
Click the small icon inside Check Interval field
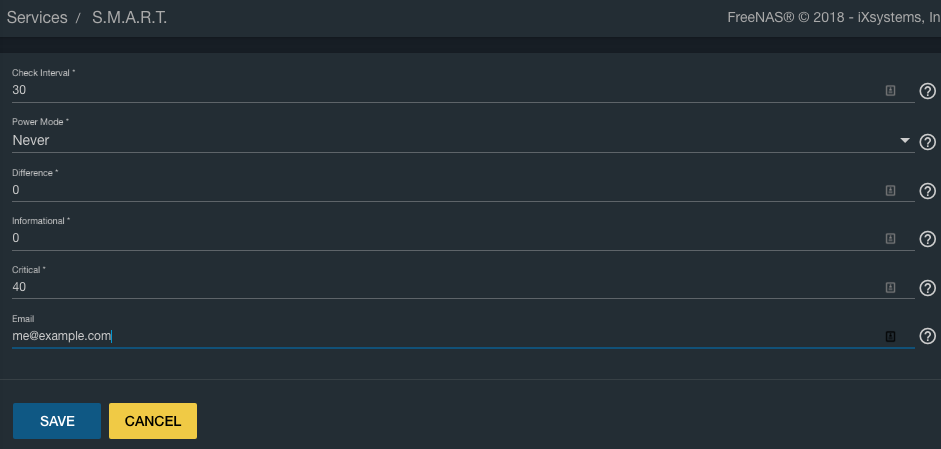[x=890, y=90]
